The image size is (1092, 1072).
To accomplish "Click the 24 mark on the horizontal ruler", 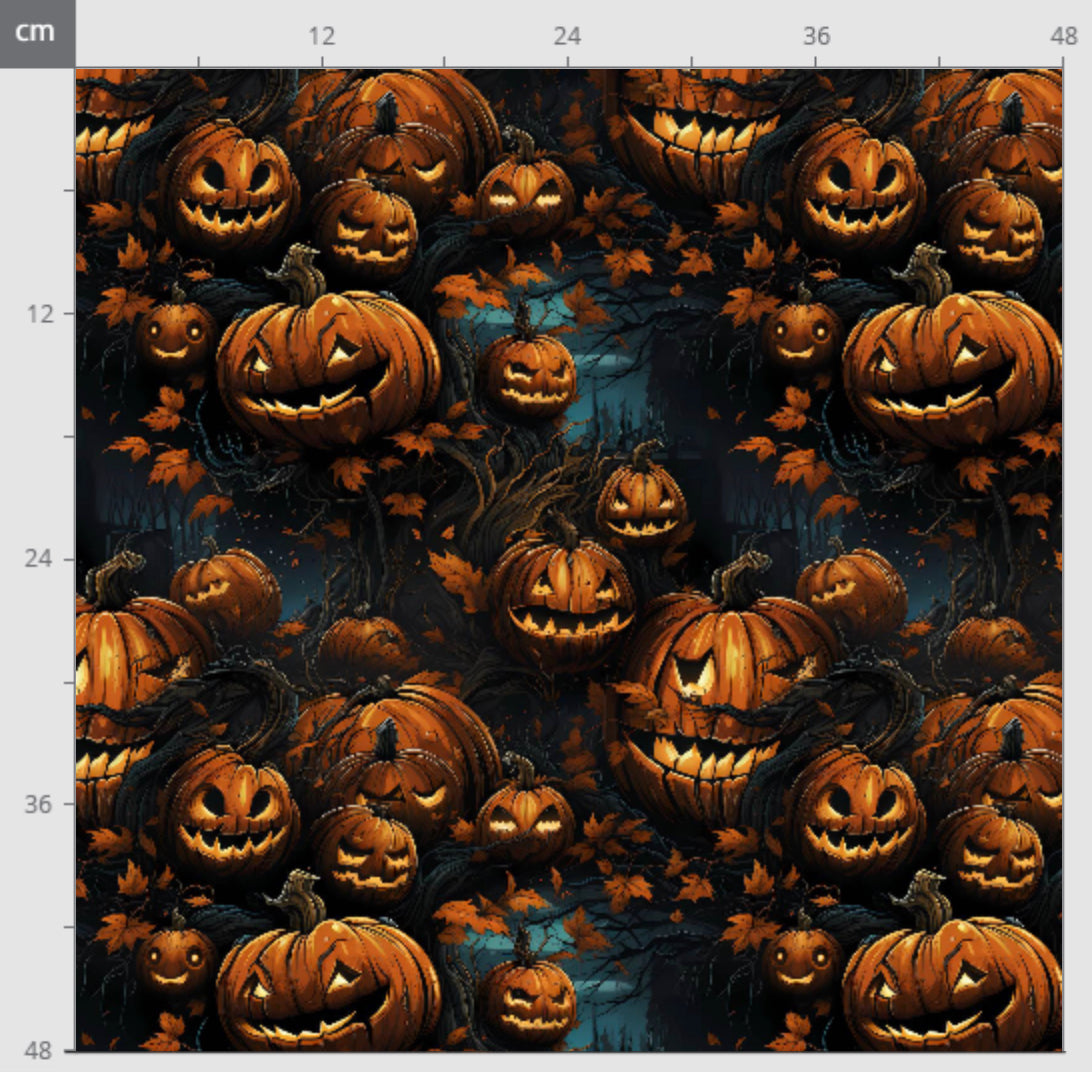I will coord(567,37).
